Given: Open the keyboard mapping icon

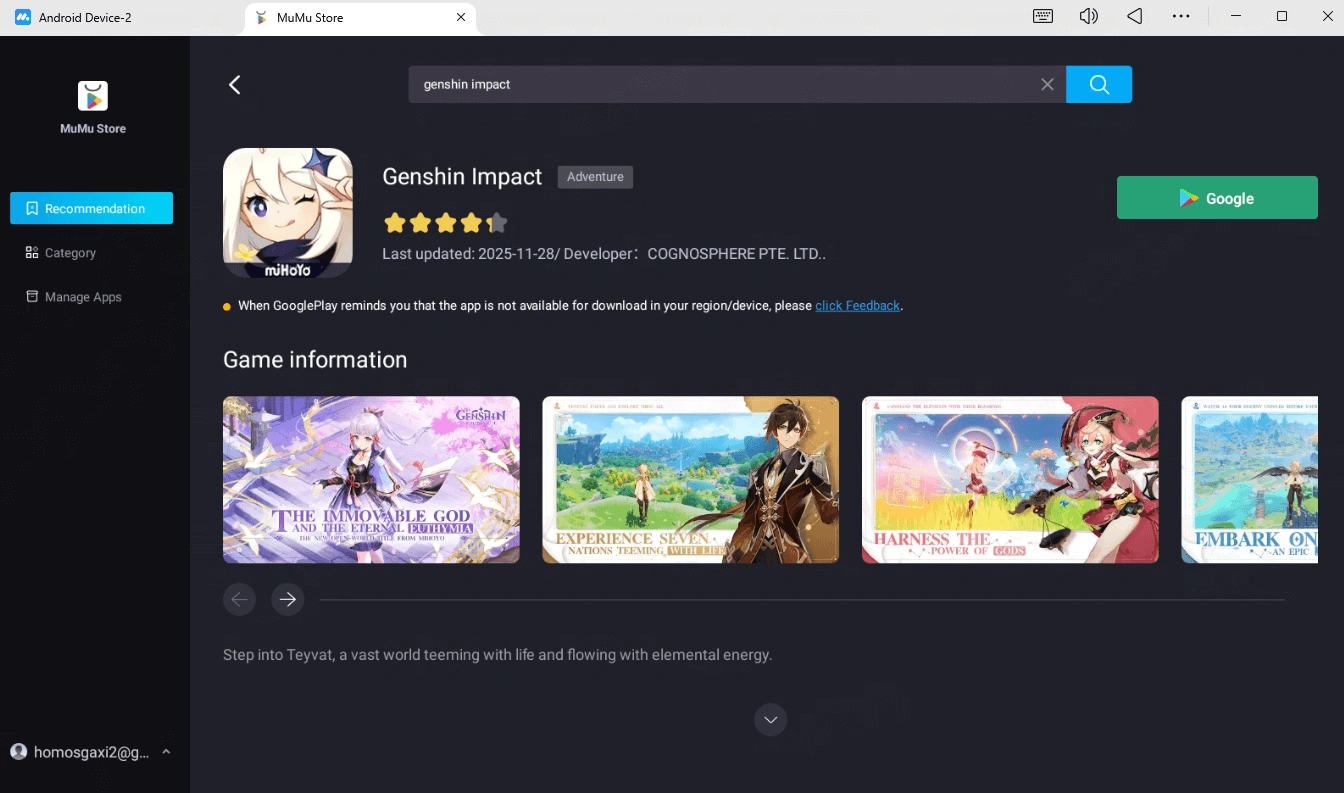Looking at the screenshot, I should pyautogui.click(x=1043, y=17).
